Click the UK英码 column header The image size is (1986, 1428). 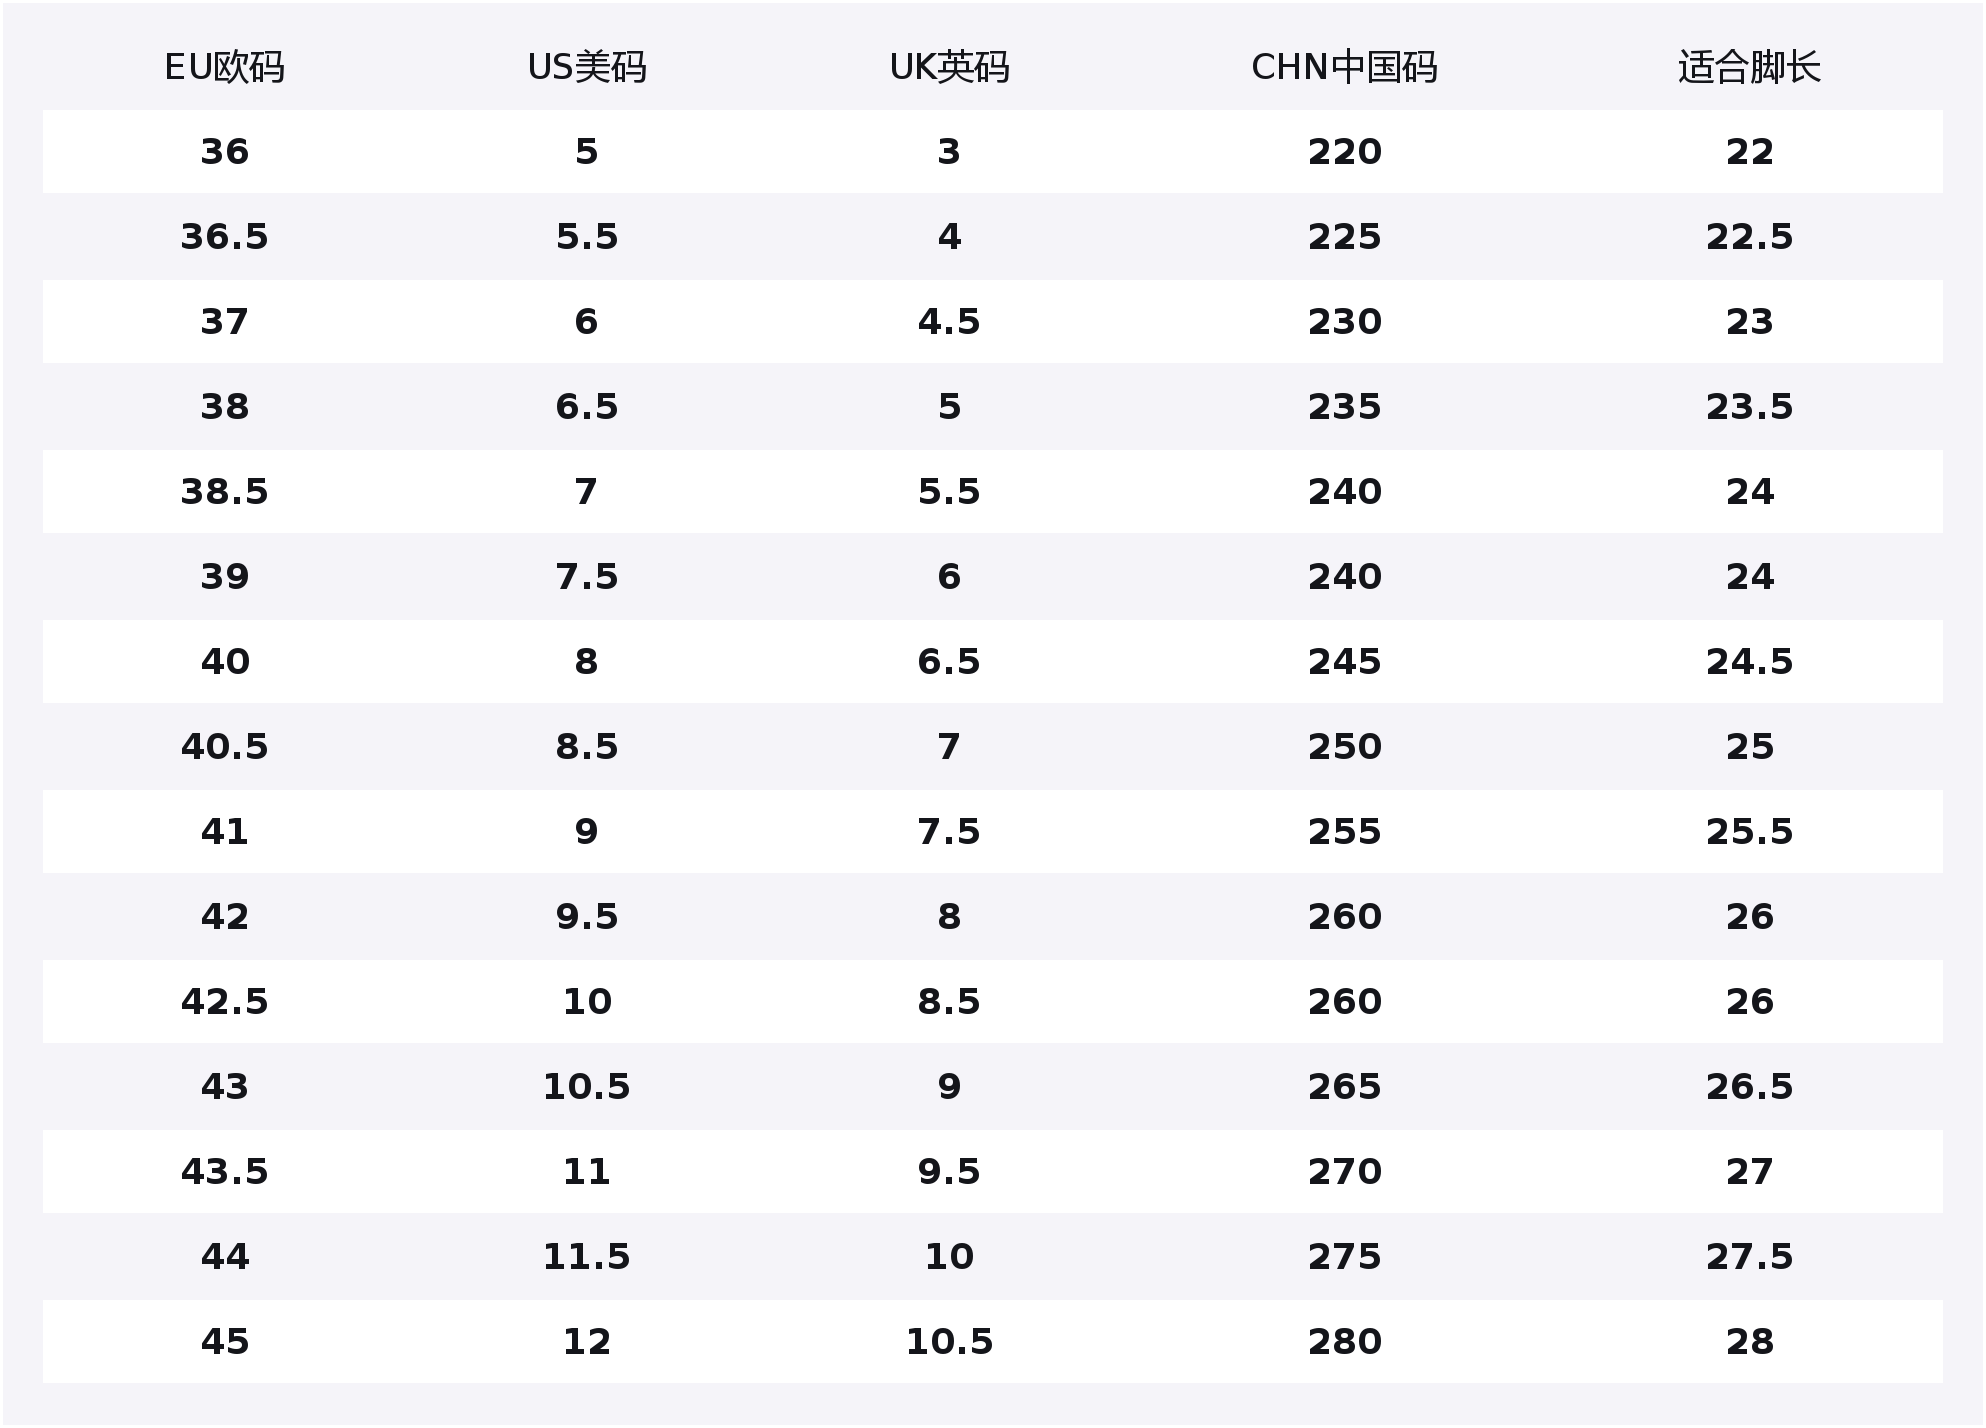[x=949, y=67]
